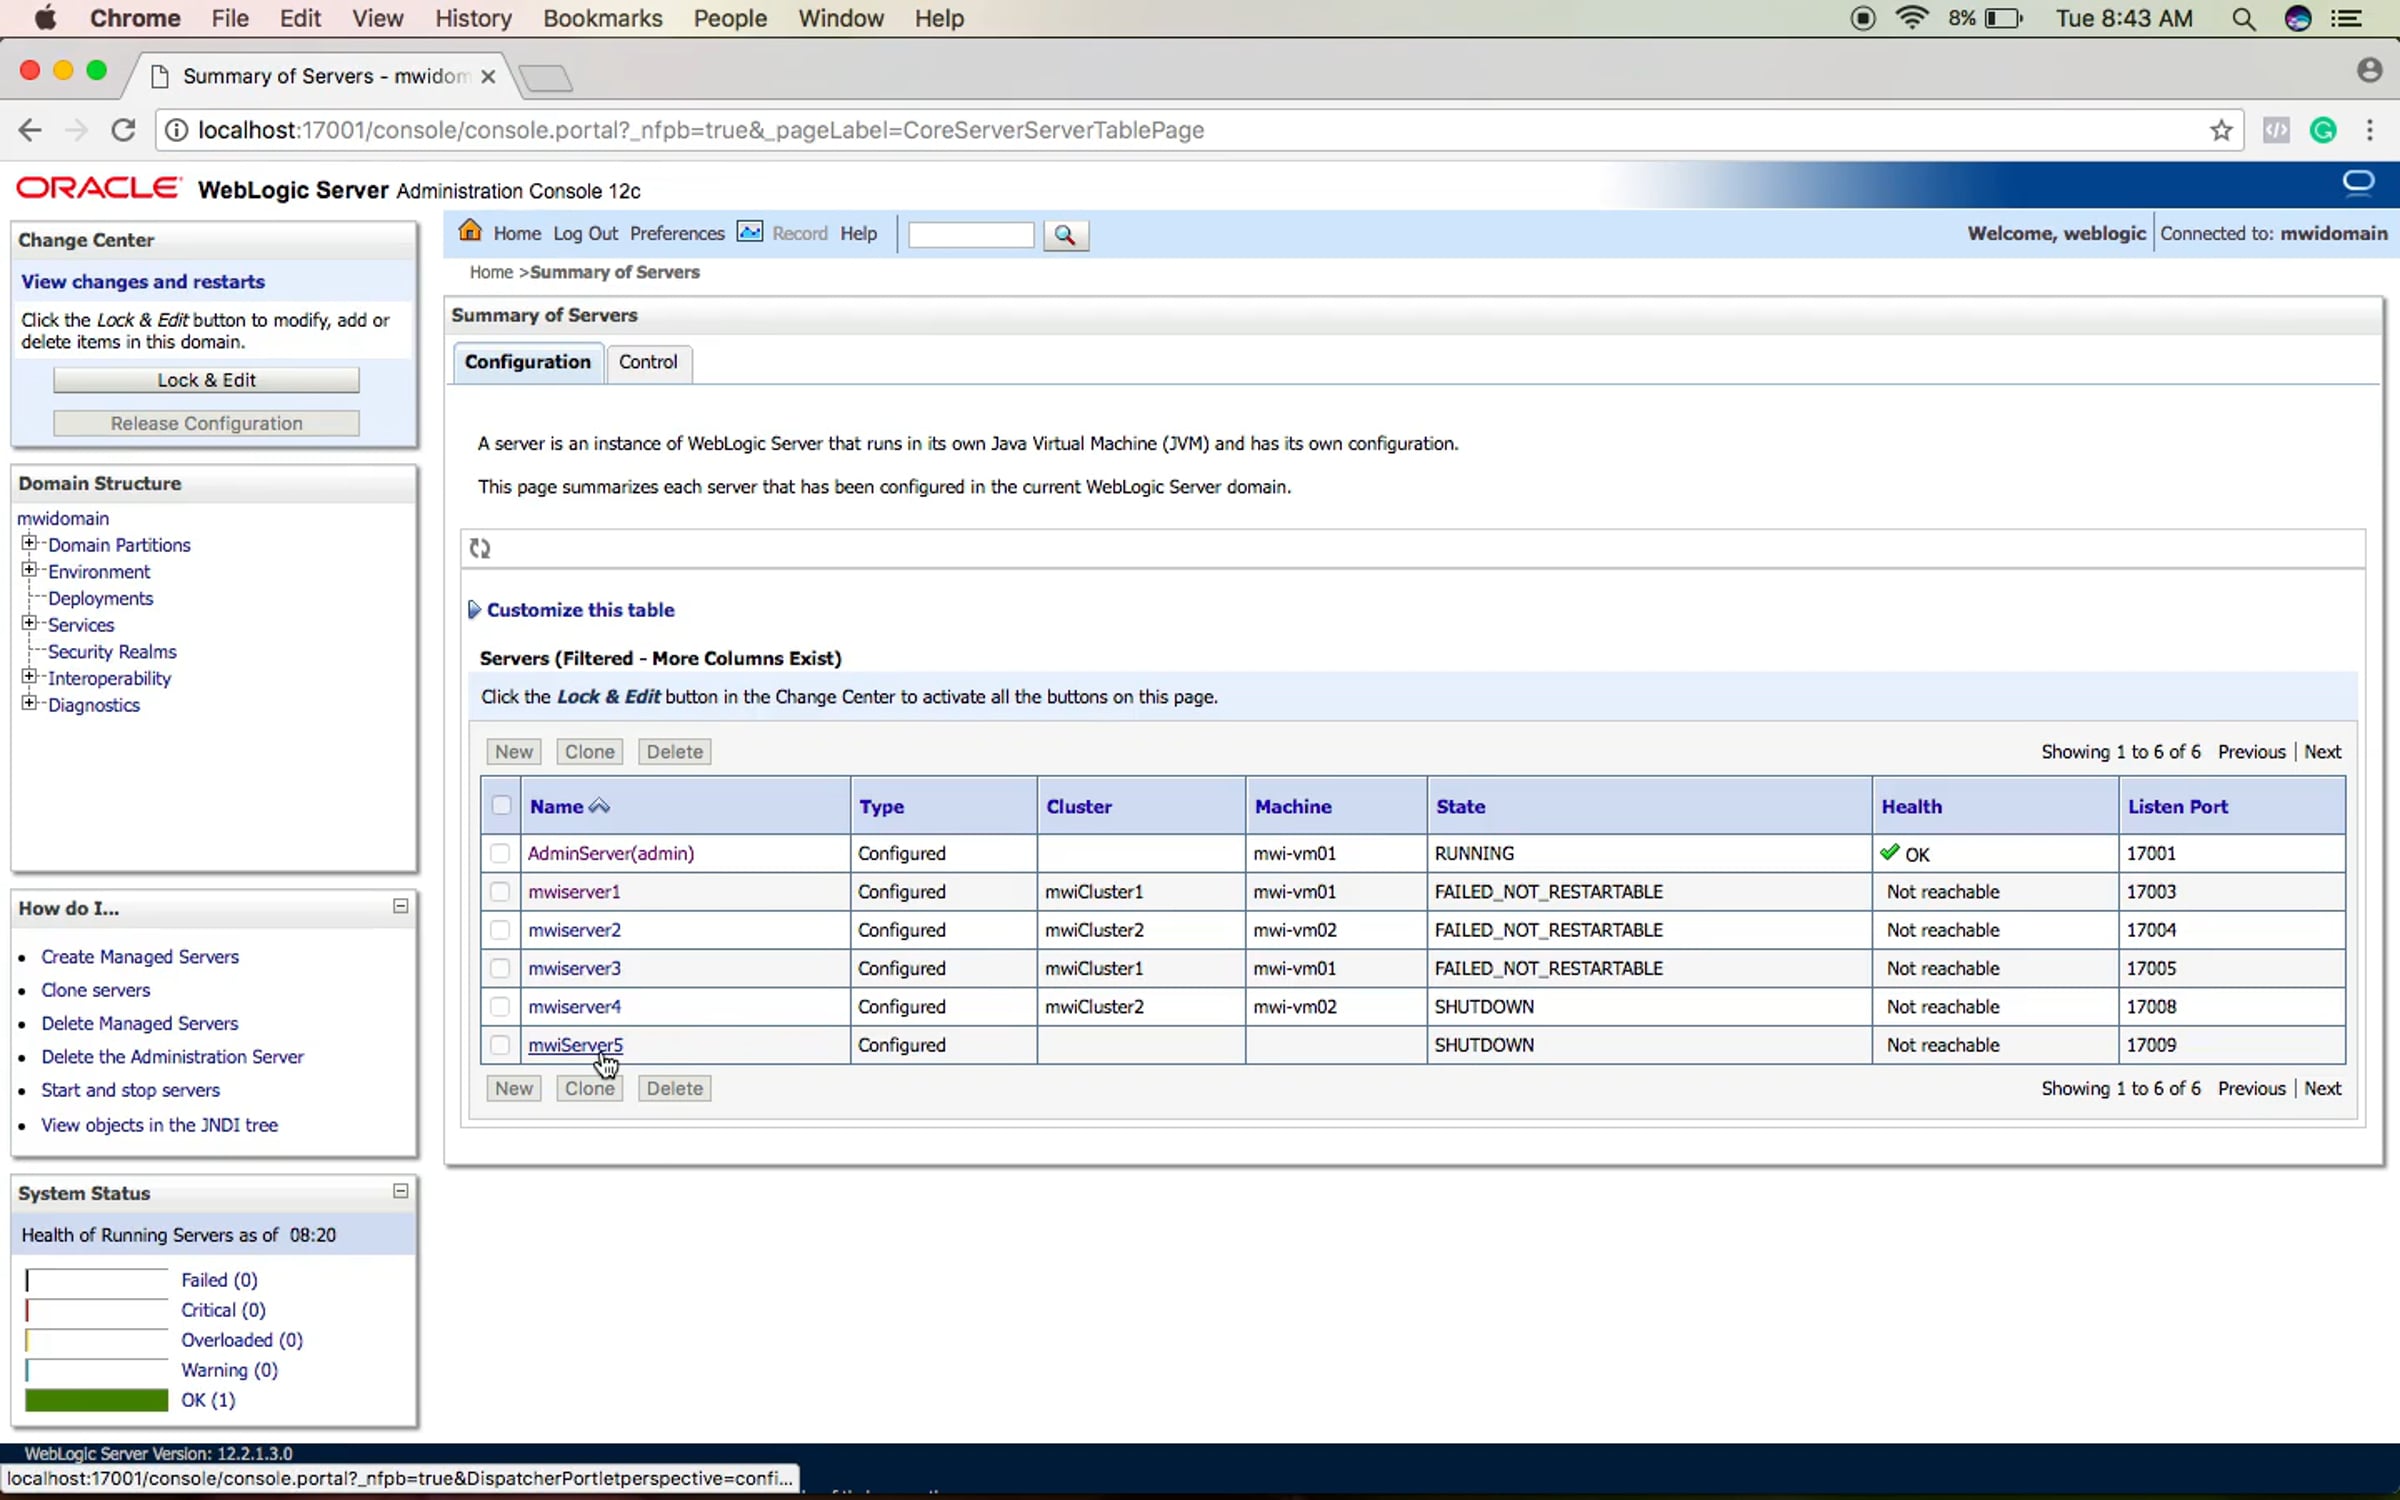Sort the table by Listen Port column
The width and height of the screenshot is (2400, 1500).
click(2178, 806)
